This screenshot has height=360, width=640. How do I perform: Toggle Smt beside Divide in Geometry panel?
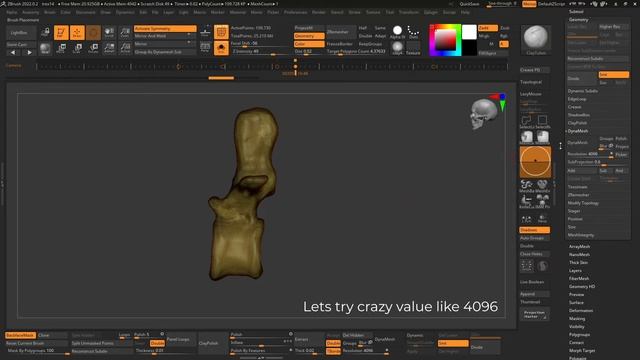(613, 75)
